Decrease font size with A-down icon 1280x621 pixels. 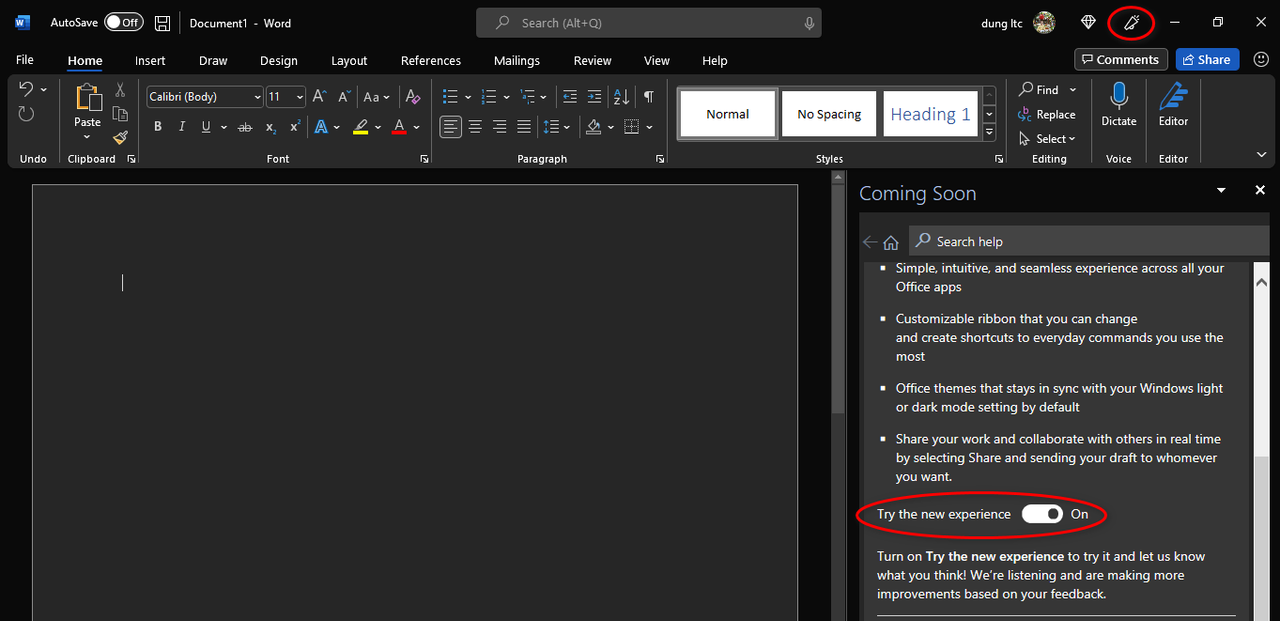click(x=342, y=97)
